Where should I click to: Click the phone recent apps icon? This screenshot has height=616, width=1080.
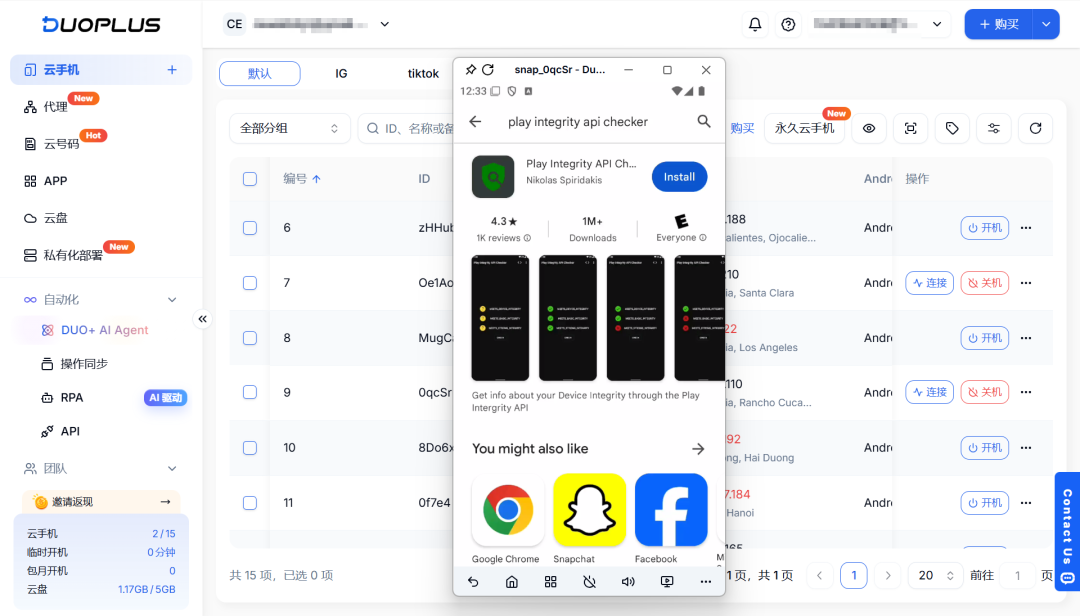pyautogui.click(x=550, y=582)
